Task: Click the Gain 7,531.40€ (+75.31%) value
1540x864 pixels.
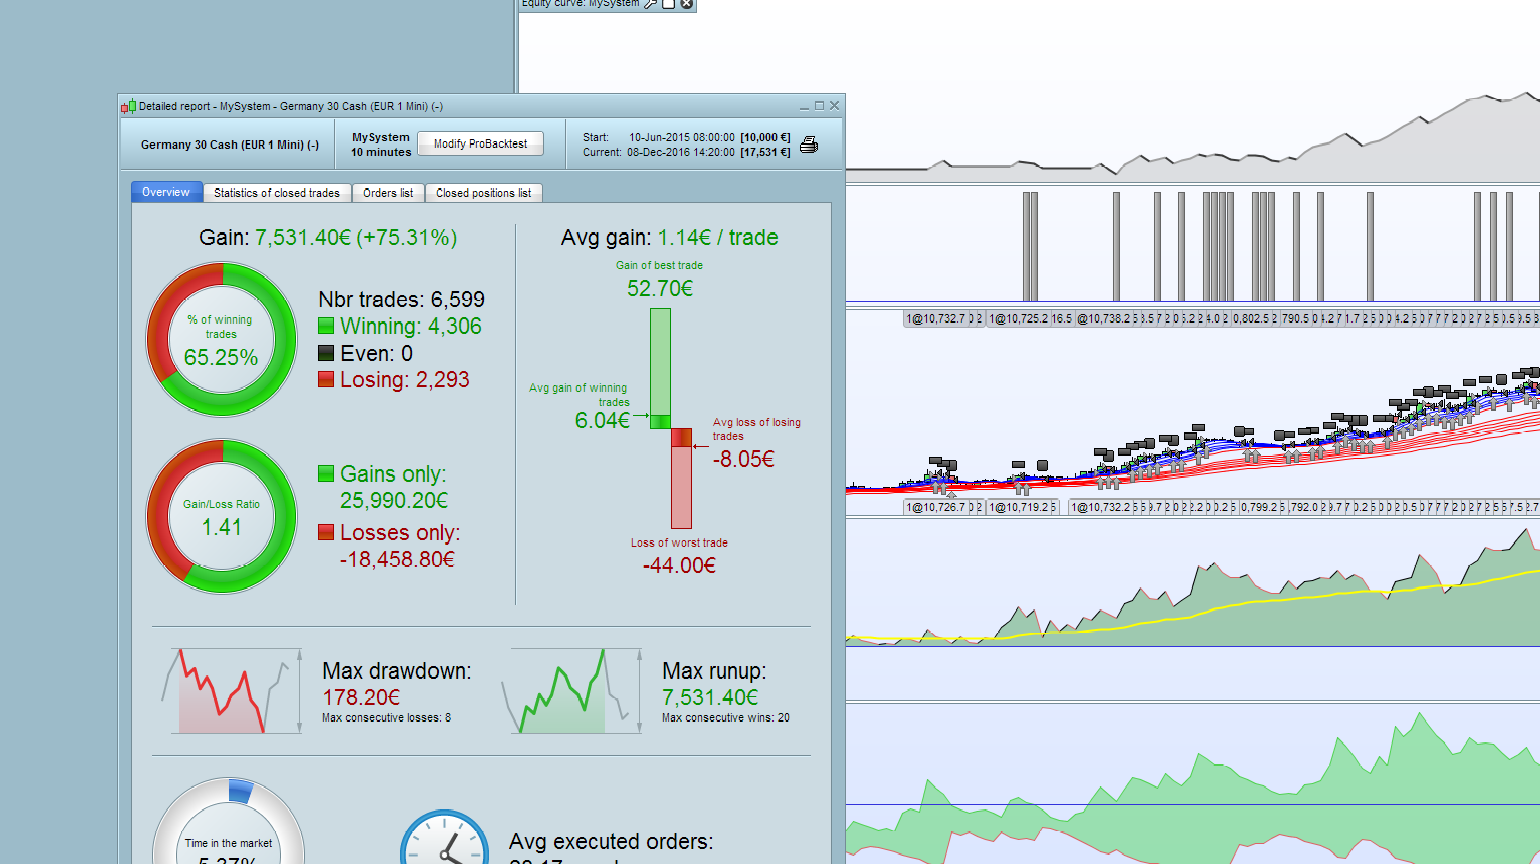Action: 356,238
